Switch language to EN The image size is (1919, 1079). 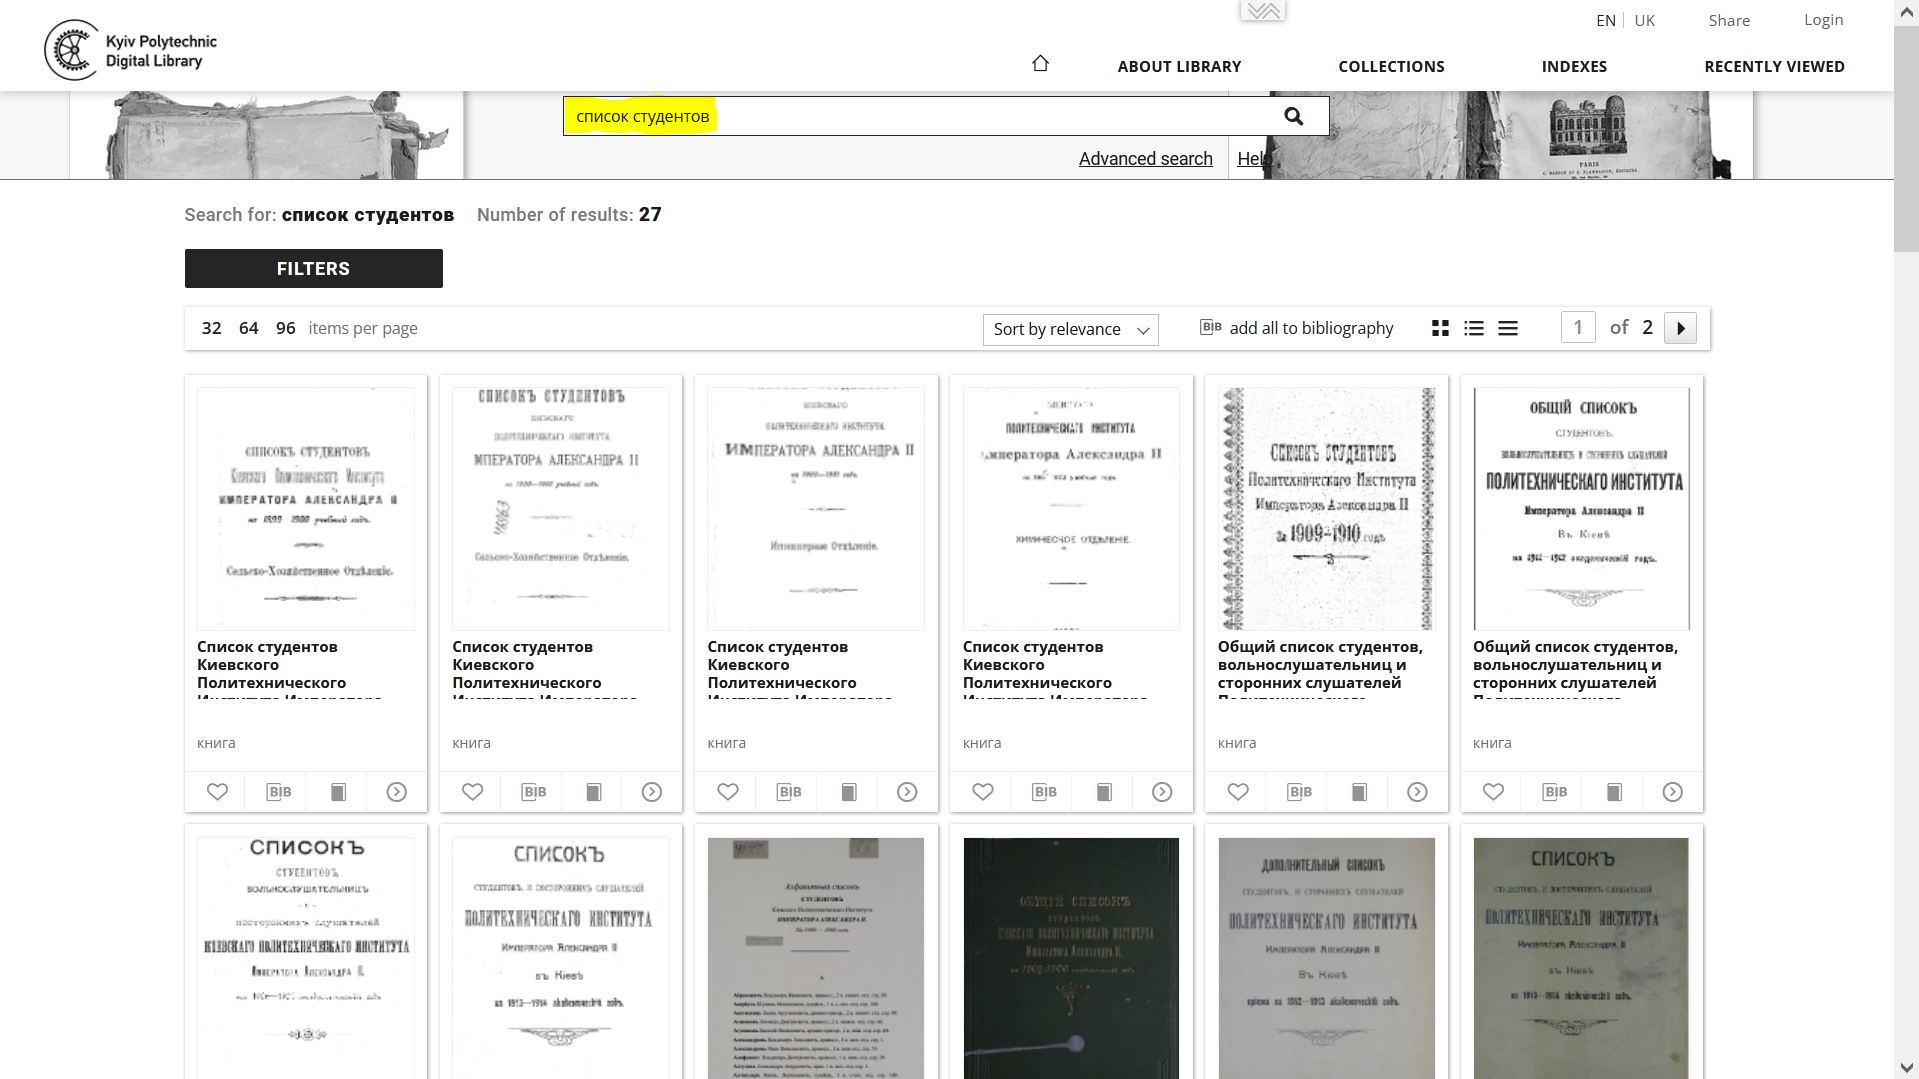(1606, 20)
